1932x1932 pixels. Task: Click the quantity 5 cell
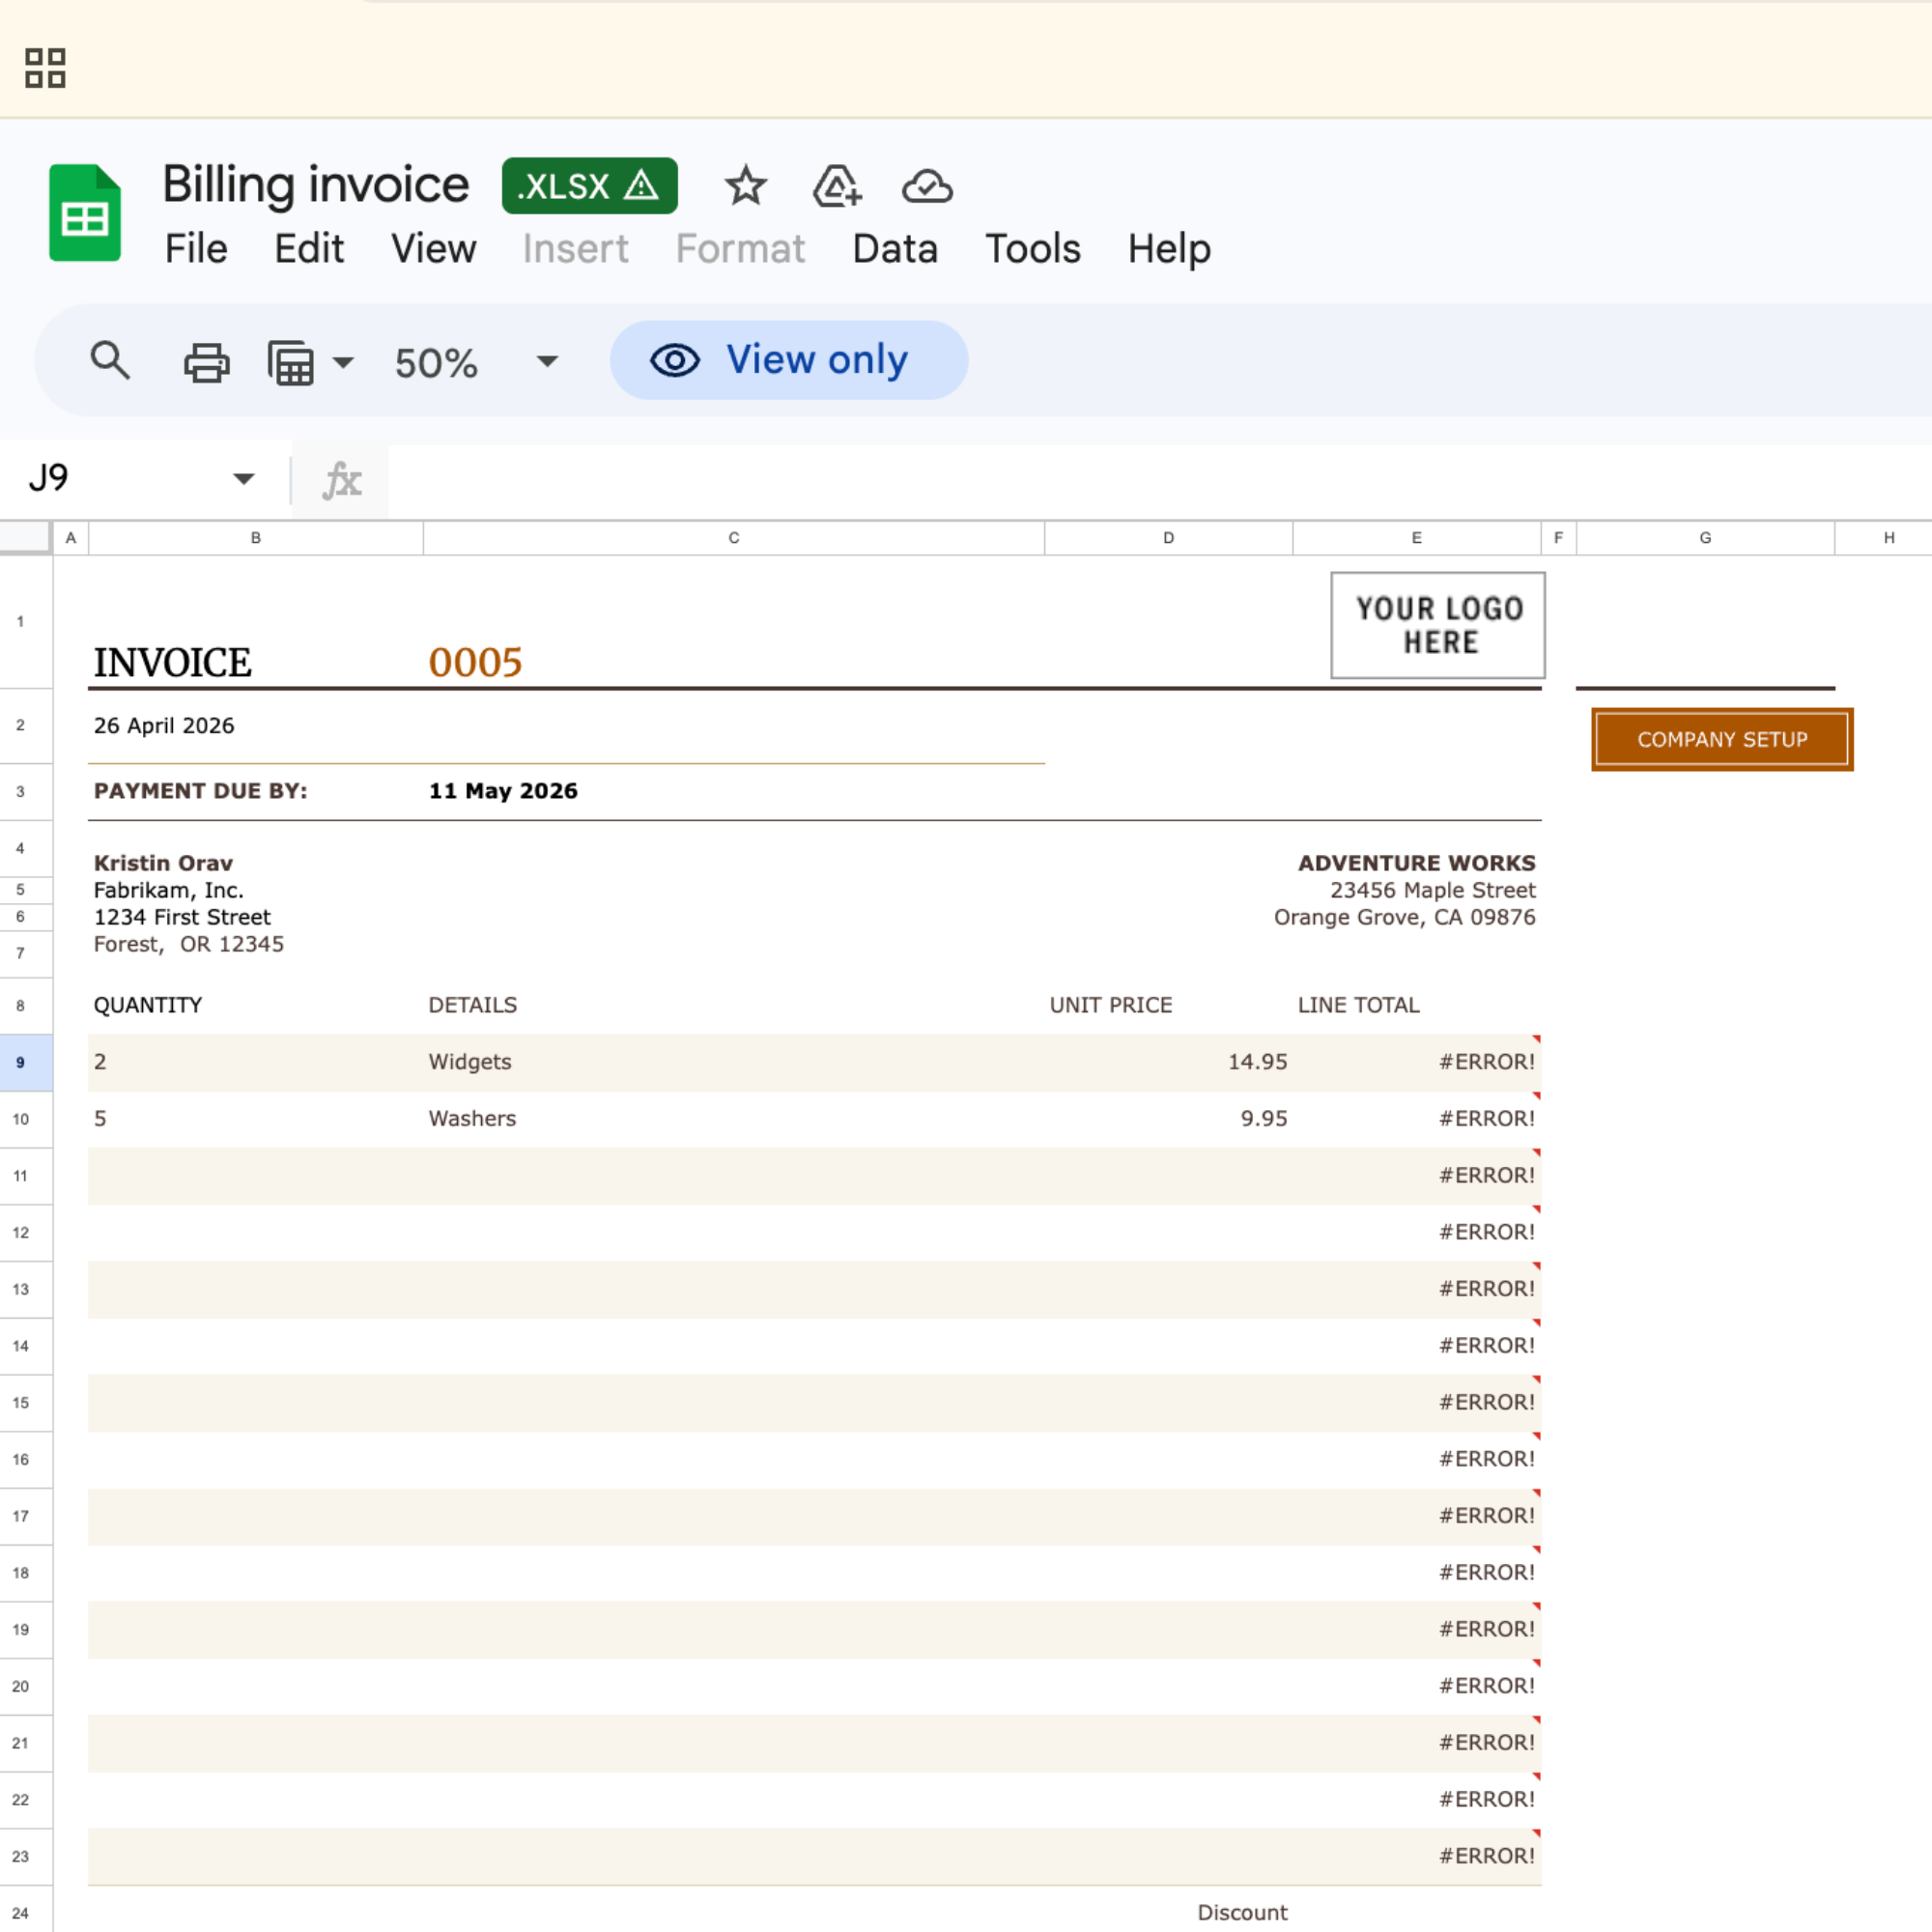256,1119
